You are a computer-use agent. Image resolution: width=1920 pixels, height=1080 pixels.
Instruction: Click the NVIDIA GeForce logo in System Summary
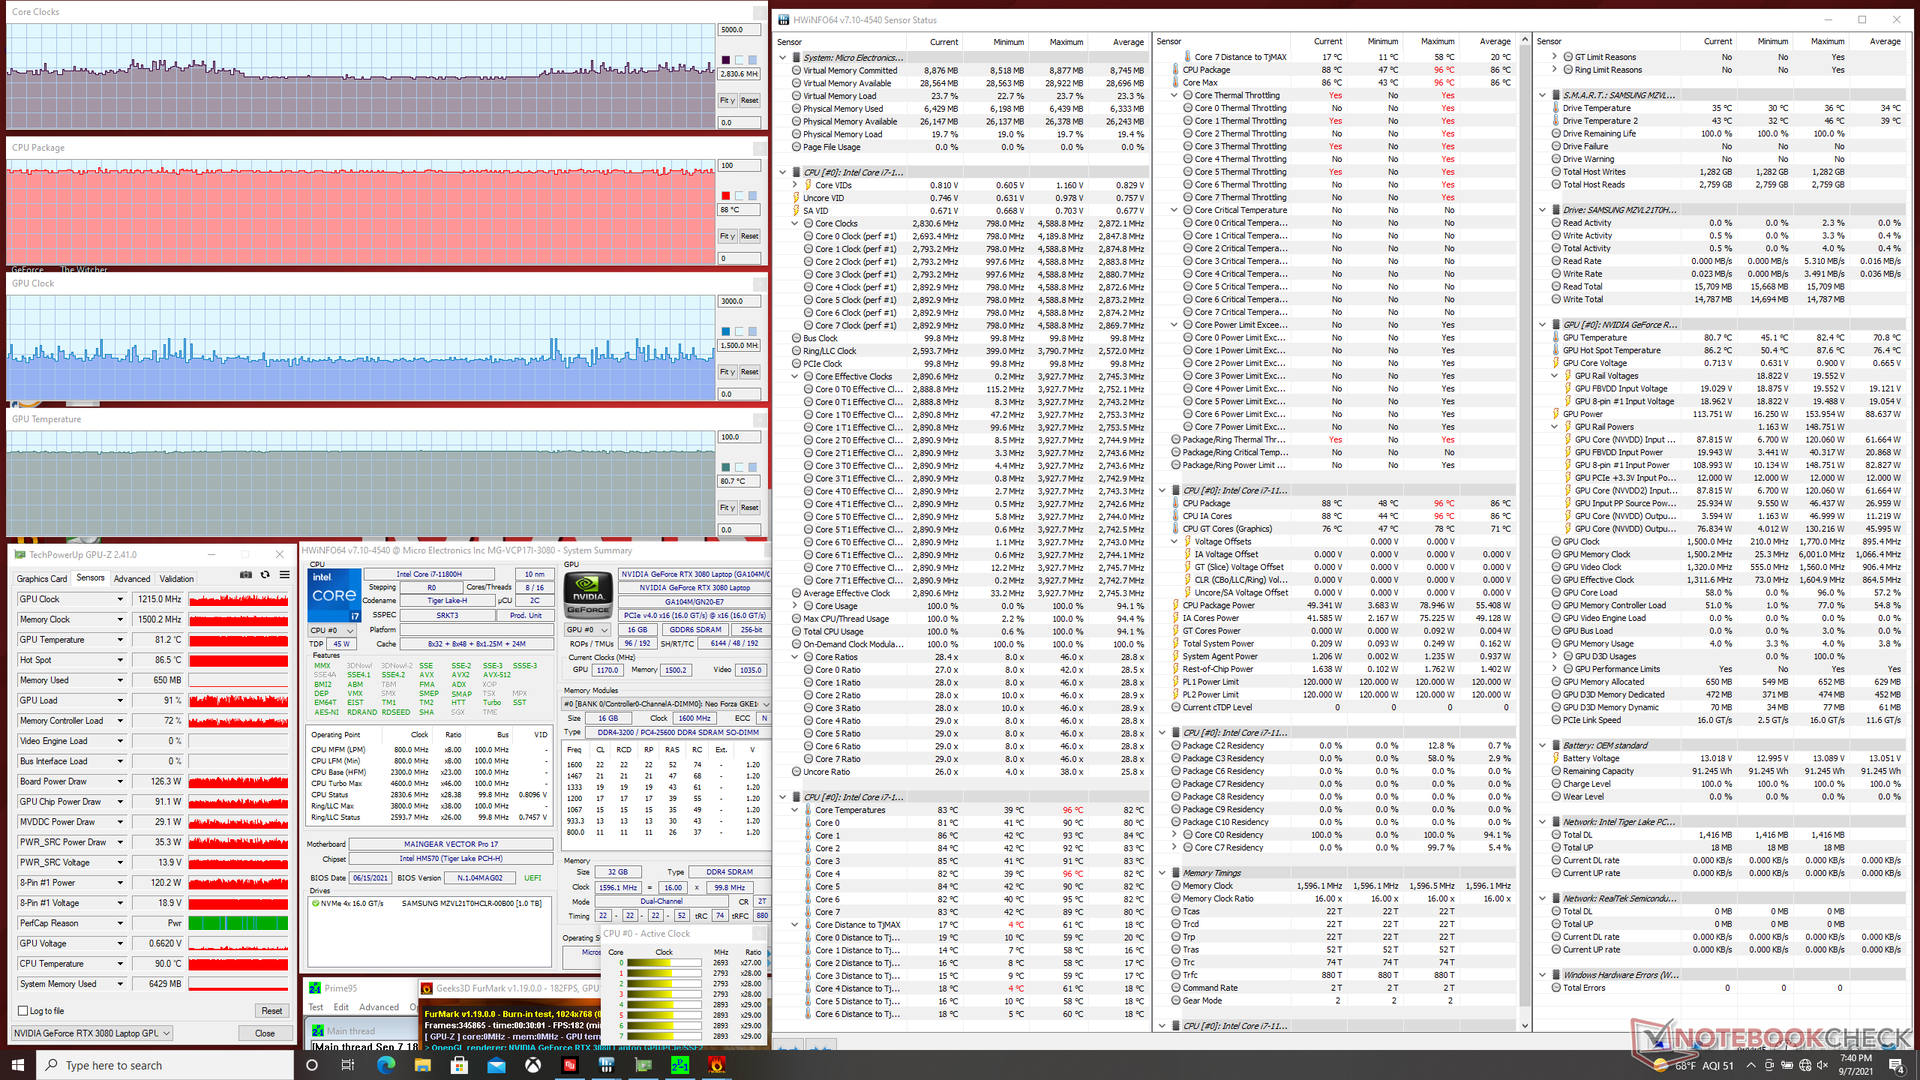pos(588,594)
